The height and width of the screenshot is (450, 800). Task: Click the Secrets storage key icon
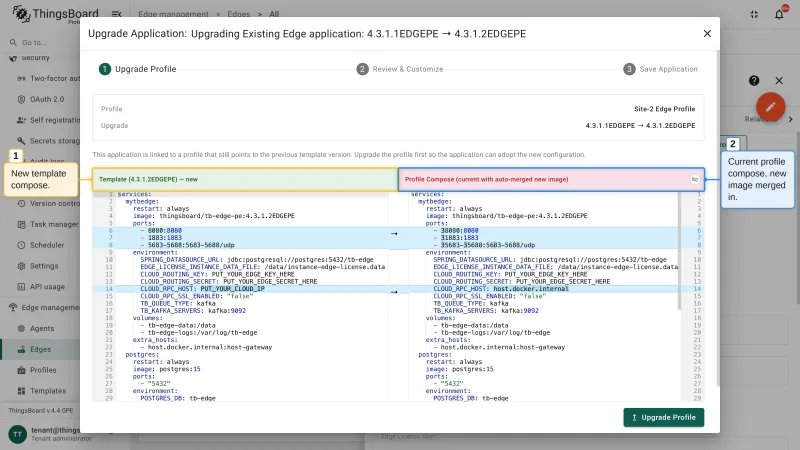[21, 141]
